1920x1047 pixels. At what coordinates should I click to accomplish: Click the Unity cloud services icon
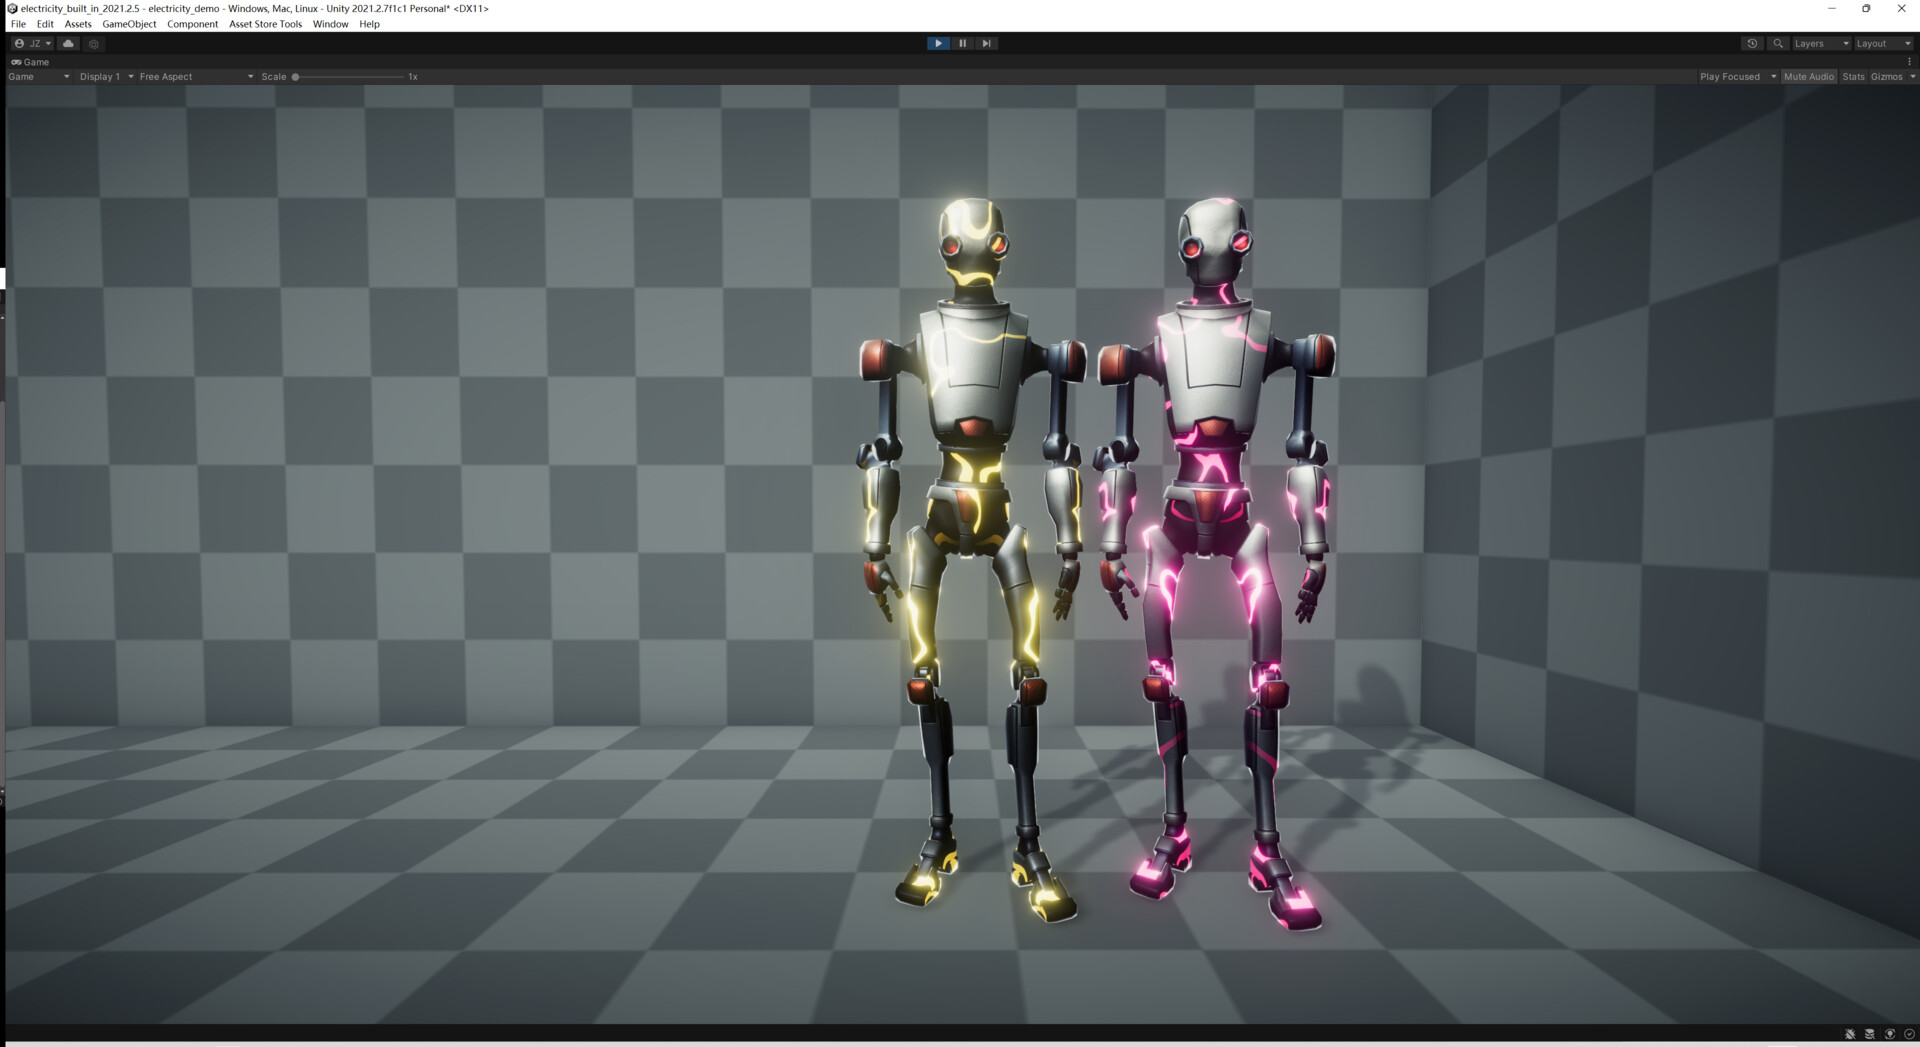68,43
